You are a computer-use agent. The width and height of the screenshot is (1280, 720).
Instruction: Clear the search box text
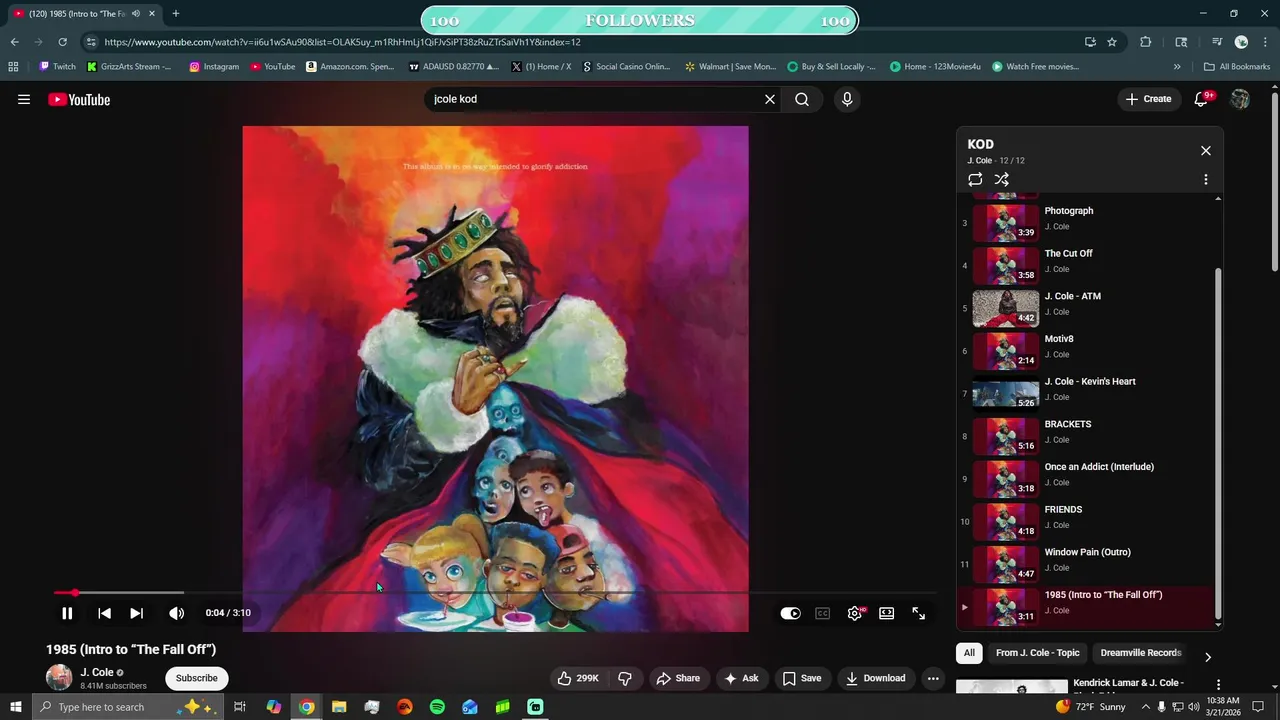[x=770, y=99]
